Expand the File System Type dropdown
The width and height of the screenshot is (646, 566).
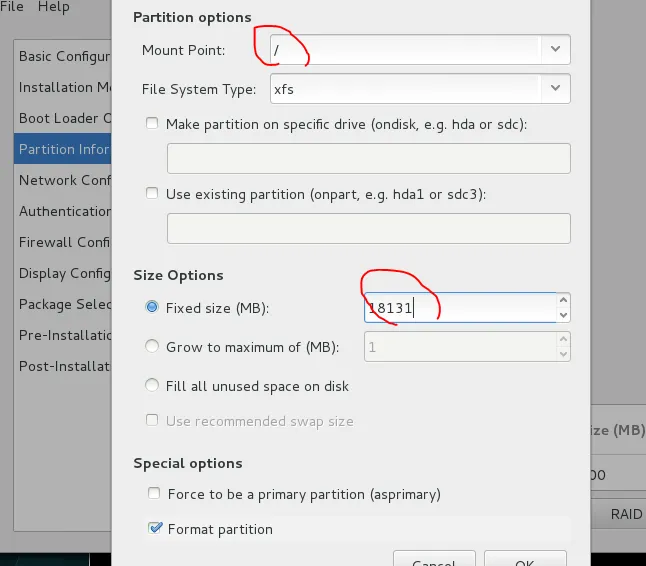click(x=556, y=89)
